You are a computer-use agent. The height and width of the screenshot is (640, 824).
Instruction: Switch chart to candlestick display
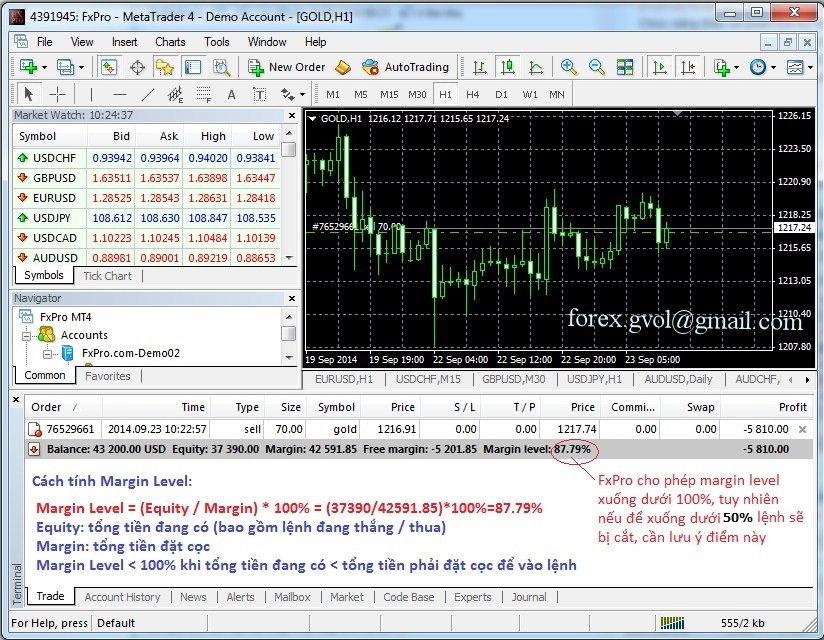pyautogui.click(x=508, y=67)
